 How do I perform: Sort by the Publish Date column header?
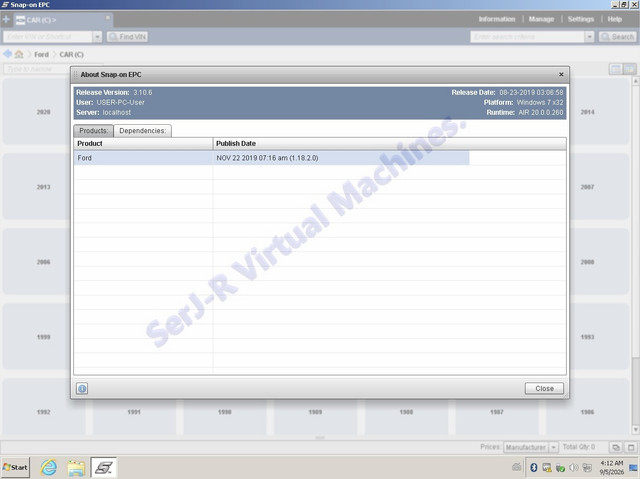coord(389,144)
